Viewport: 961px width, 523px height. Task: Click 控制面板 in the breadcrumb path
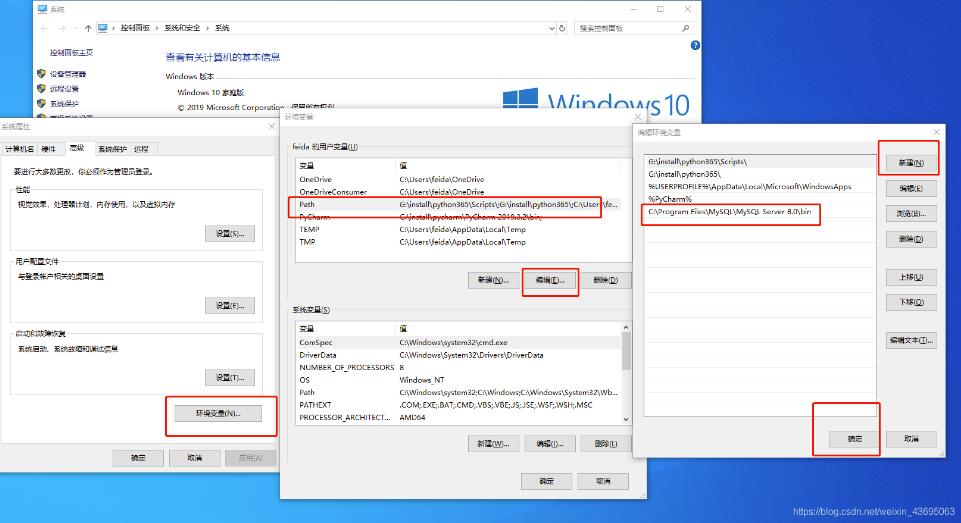135,28
